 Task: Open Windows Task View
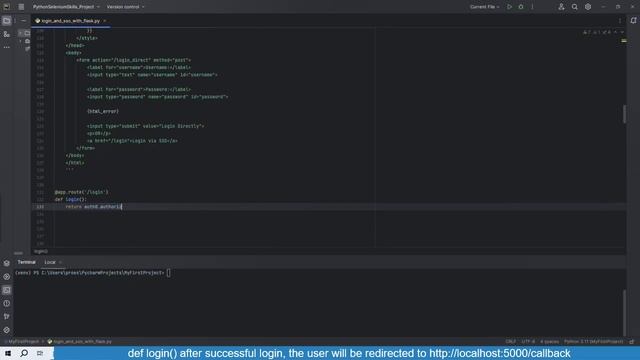click(40, 353)
